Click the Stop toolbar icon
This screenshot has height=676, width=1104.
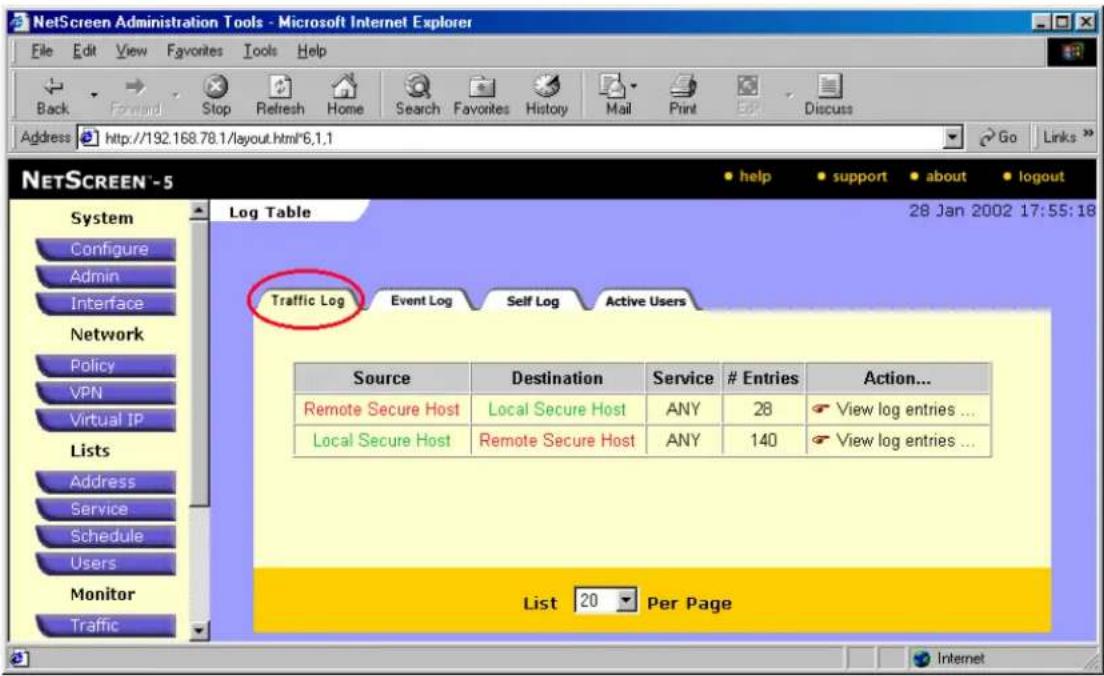[x=215, y=87]
